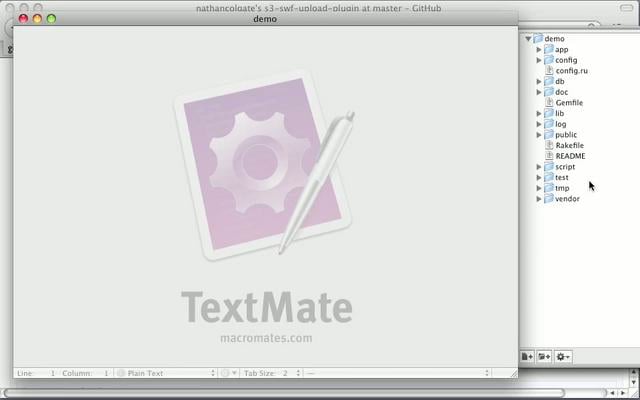Expand the log folder
The width and height of the screenshot is (640, 400).
(539, 124)
